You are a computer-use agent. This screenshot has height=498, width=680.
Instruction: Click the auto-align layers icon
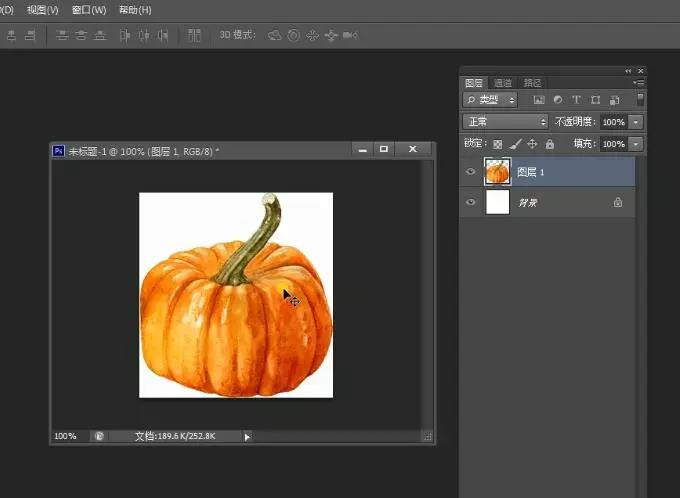click(x=194, y=35)
